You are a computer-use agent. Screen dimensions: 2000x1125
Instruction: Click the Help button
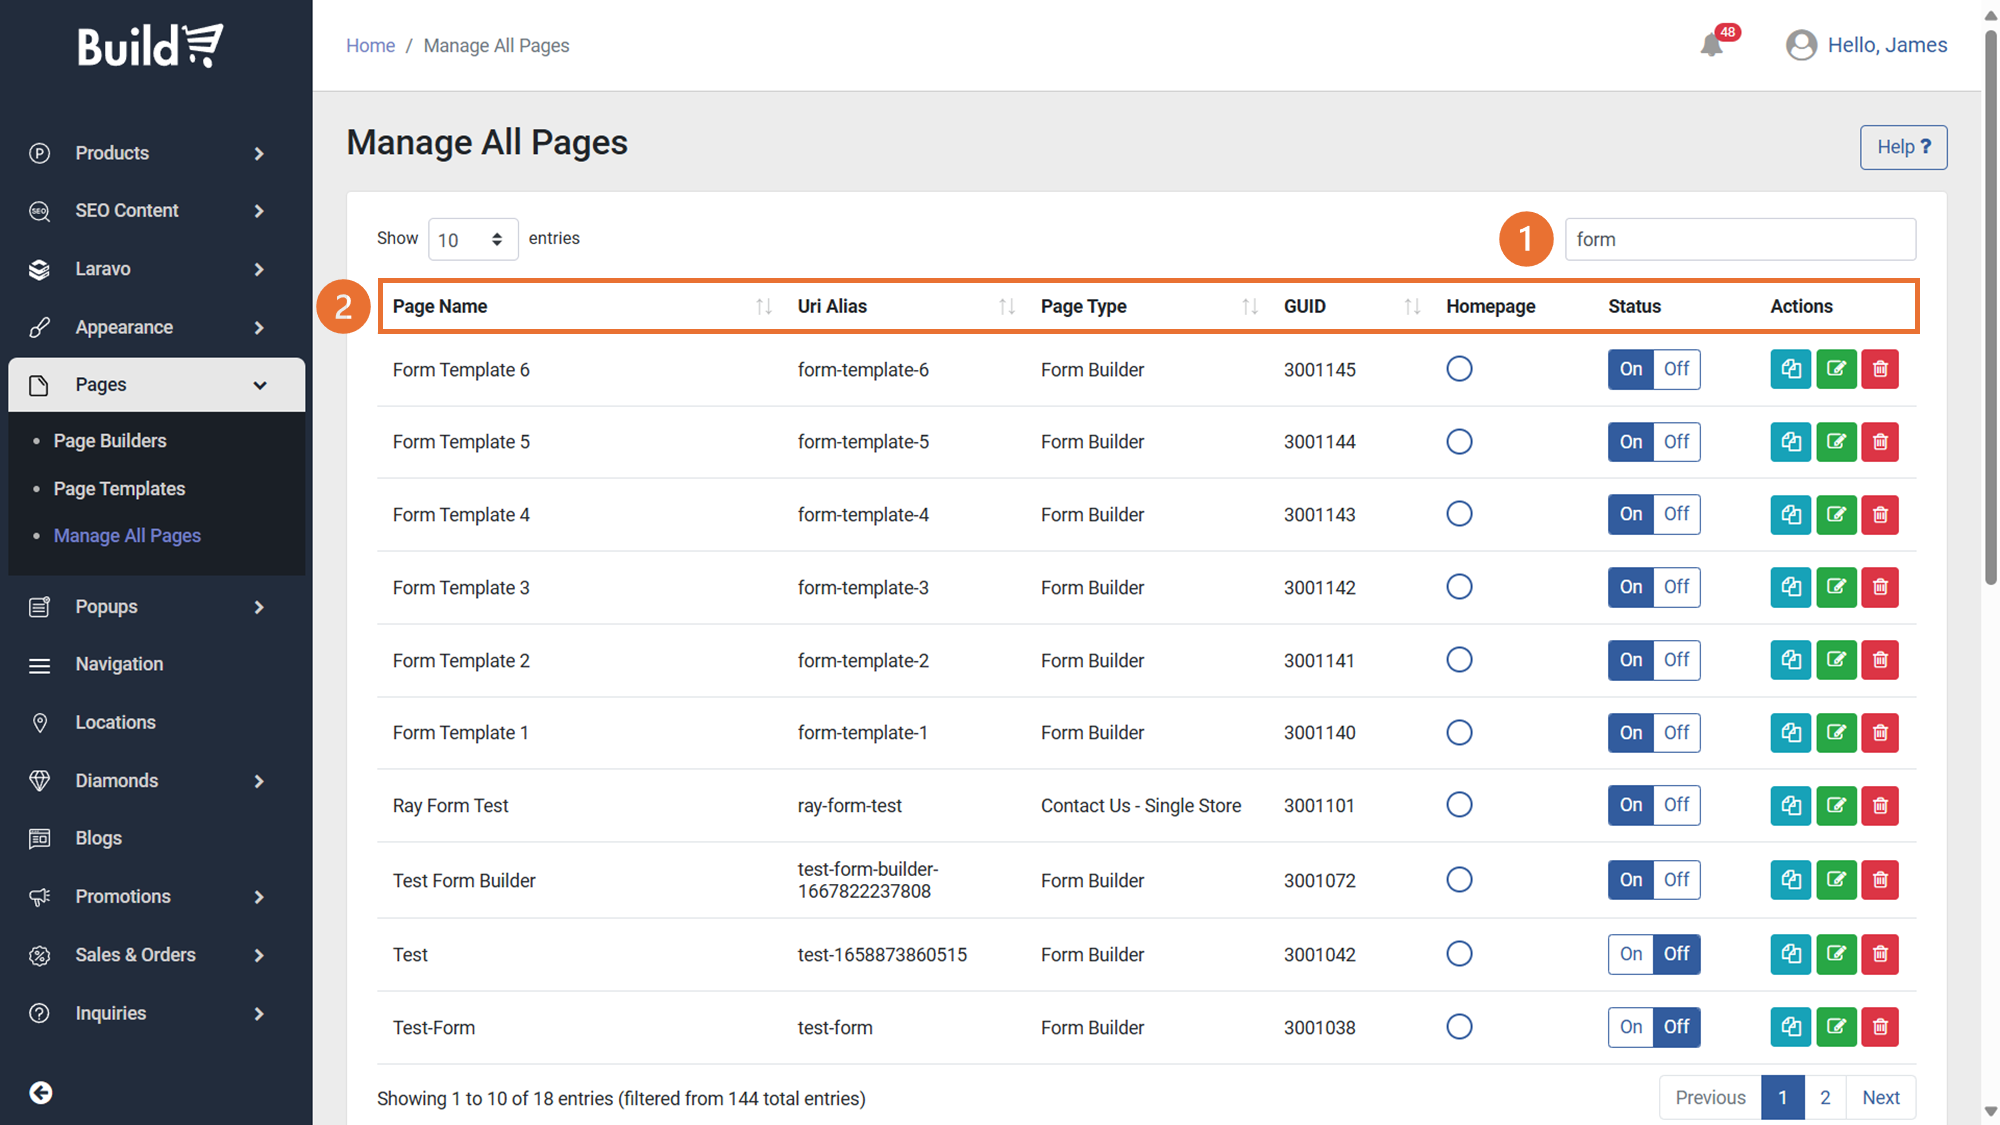coord(1902,147)
